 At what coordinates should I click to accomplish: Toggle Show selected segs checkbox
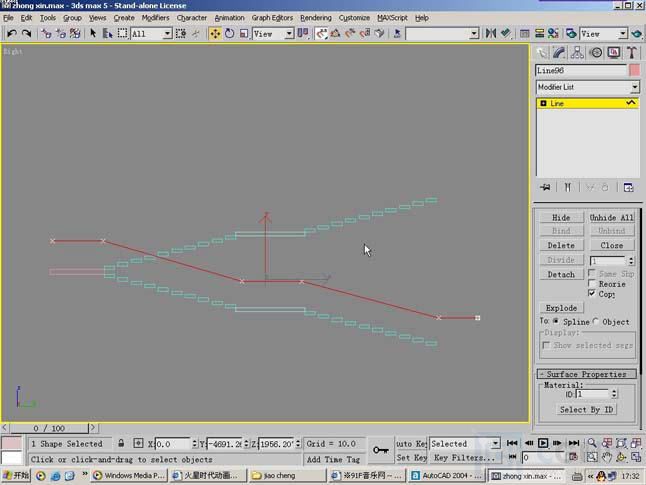(x=547, y=345)
